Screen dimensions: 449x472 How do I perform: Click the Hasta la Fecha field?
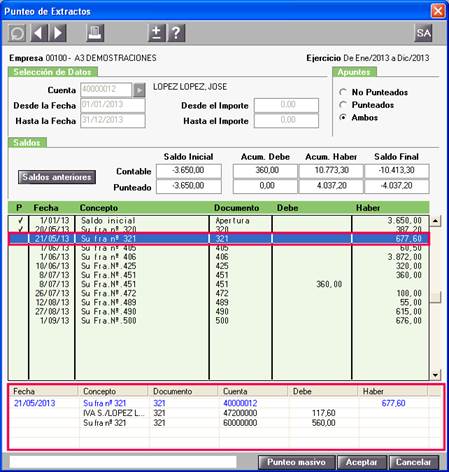coord(113,120)
